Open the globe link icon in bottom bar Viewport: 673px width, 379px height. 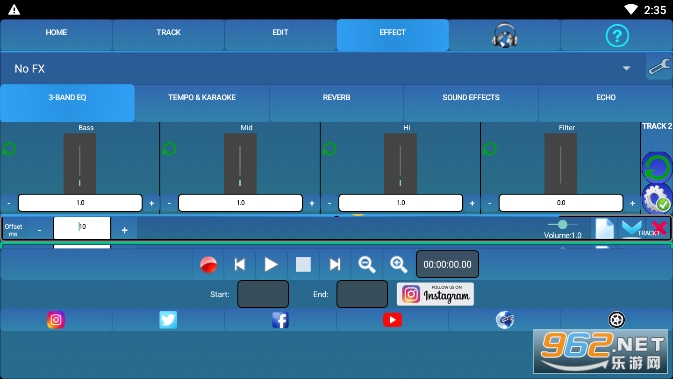tap(505, 320)
